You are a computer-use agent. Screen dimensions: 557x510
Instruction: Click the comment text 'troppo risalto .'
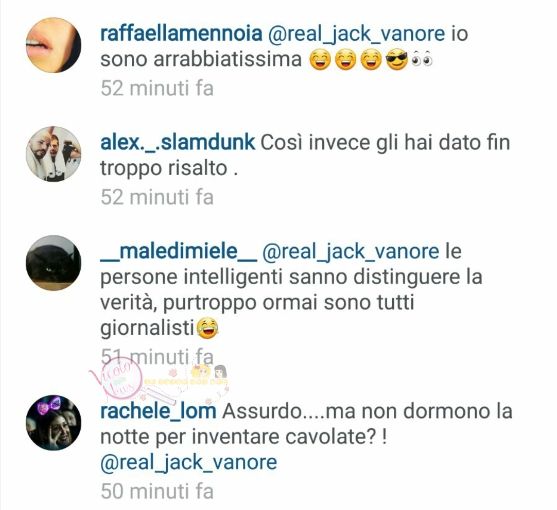click(x=169, y=168)
